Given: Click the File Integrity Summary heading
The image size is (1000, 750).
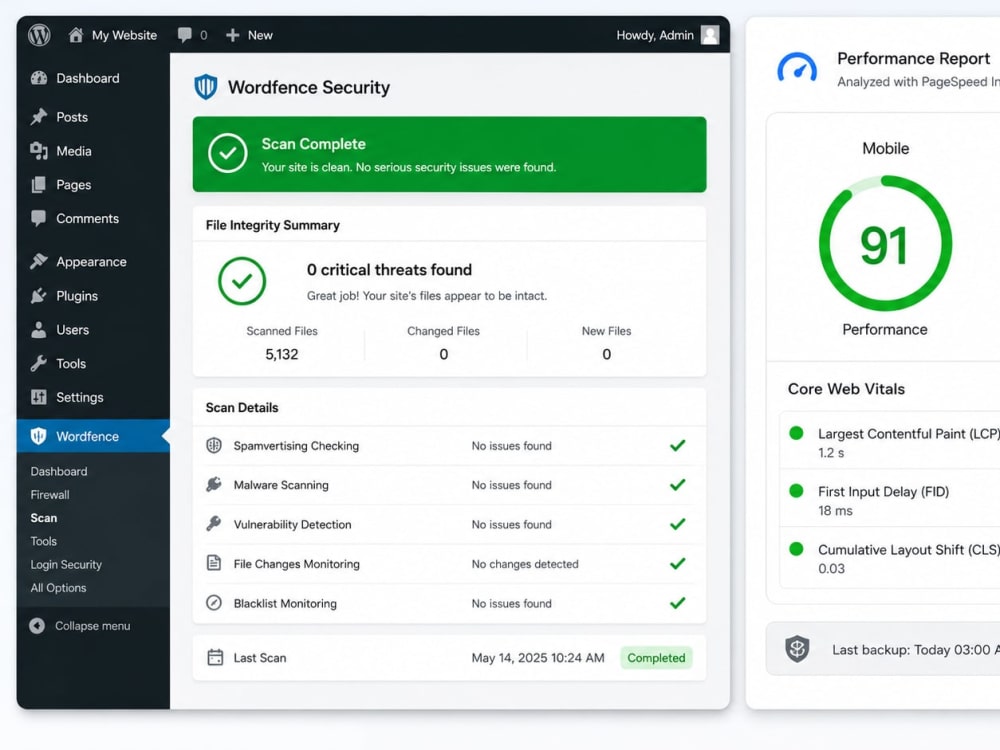Looking at the screenshot, I should [x=272, y=225].
